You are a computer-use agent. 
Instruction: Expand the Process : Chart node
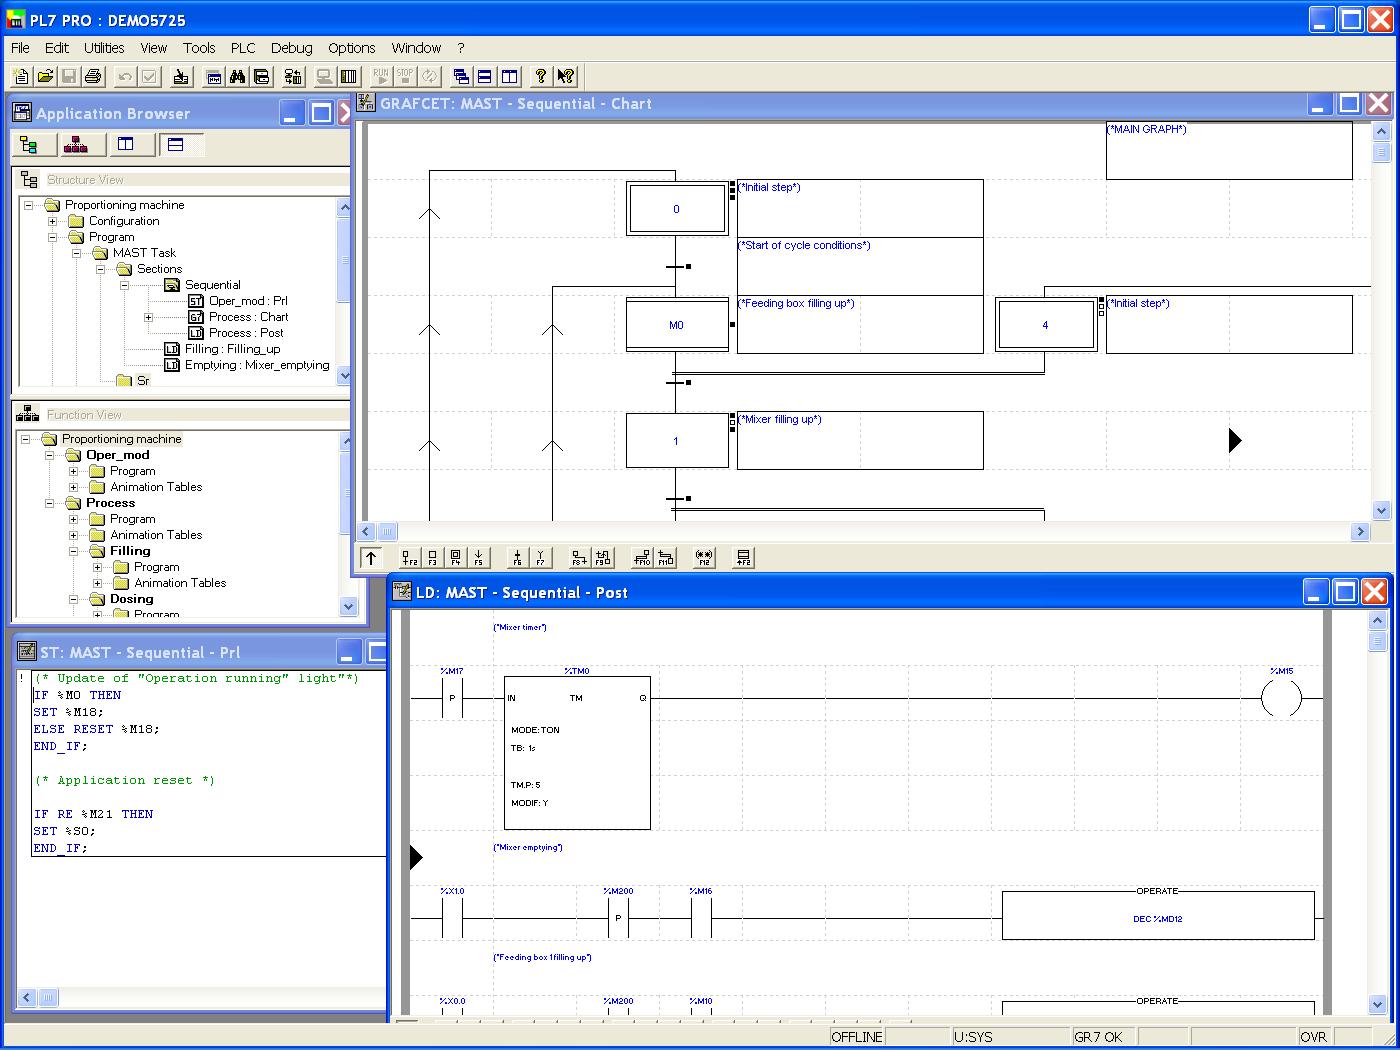coord(149,317)
